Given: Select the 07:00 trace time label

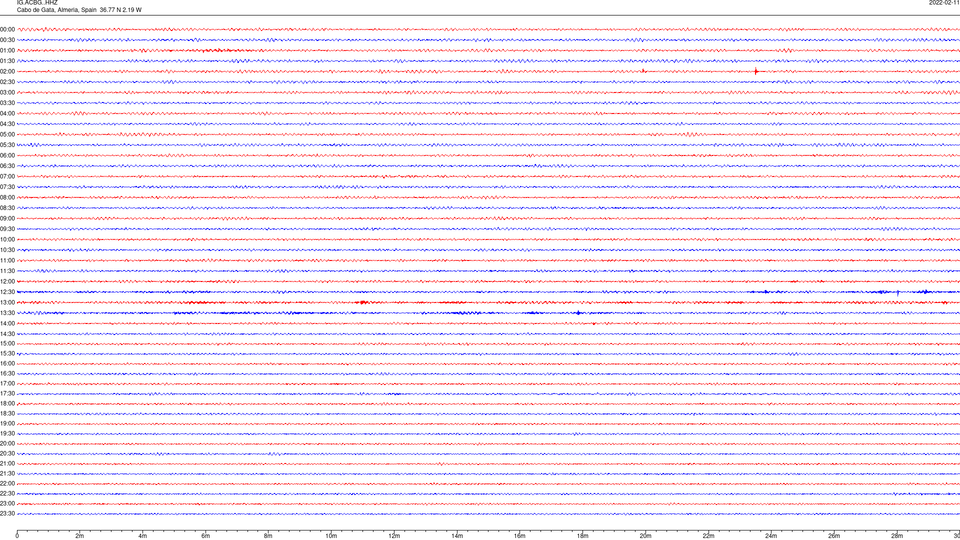Looking at the screenshot, I should coord(7,177).
